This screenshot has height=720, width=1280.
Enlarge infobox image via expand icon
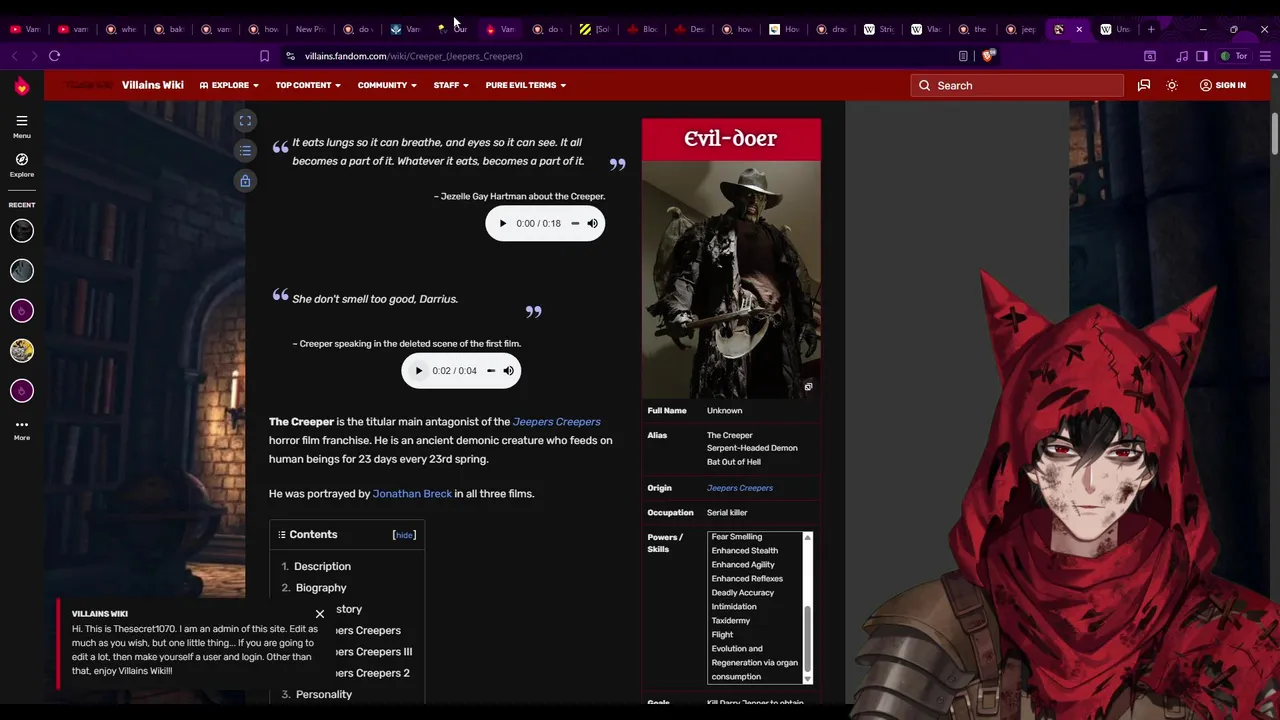click(x=808, y=387)
